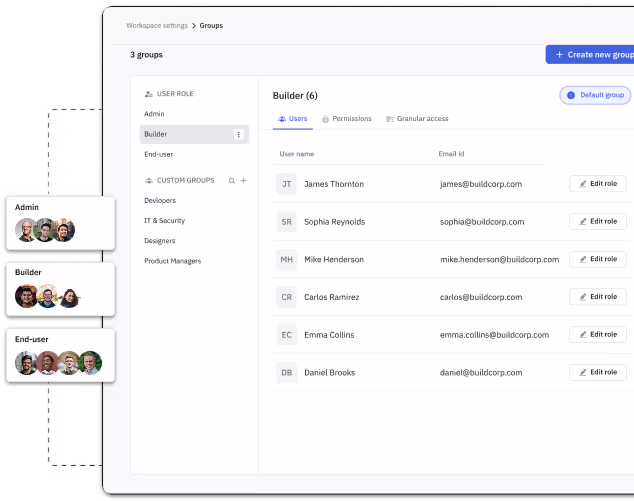This screenshot has height=501, width=634.
Task: Click the JT avatar for James Thornton
Action: 287,184
